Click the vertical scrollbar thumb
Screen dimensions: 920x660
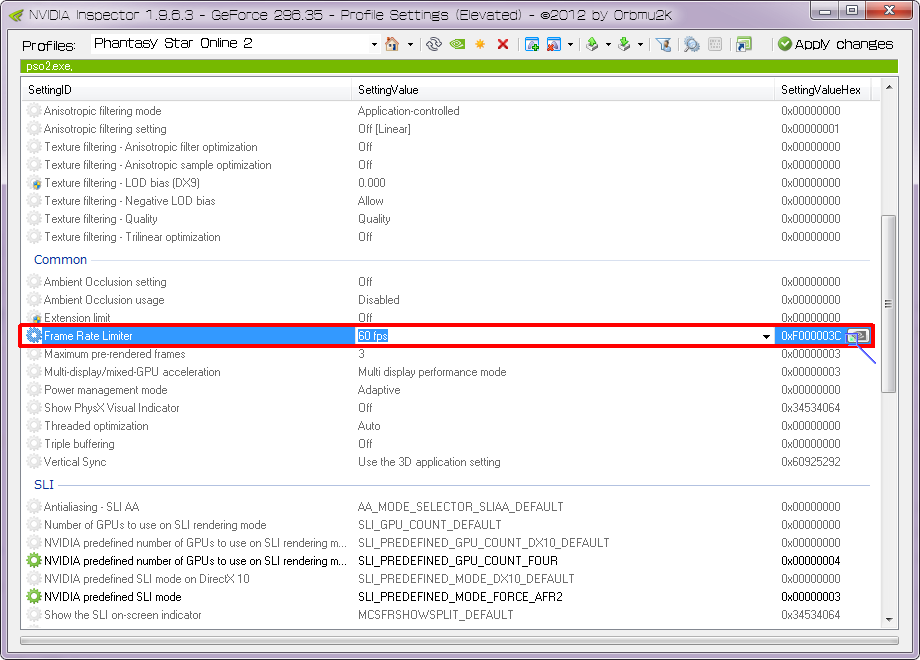pos(888,304)
